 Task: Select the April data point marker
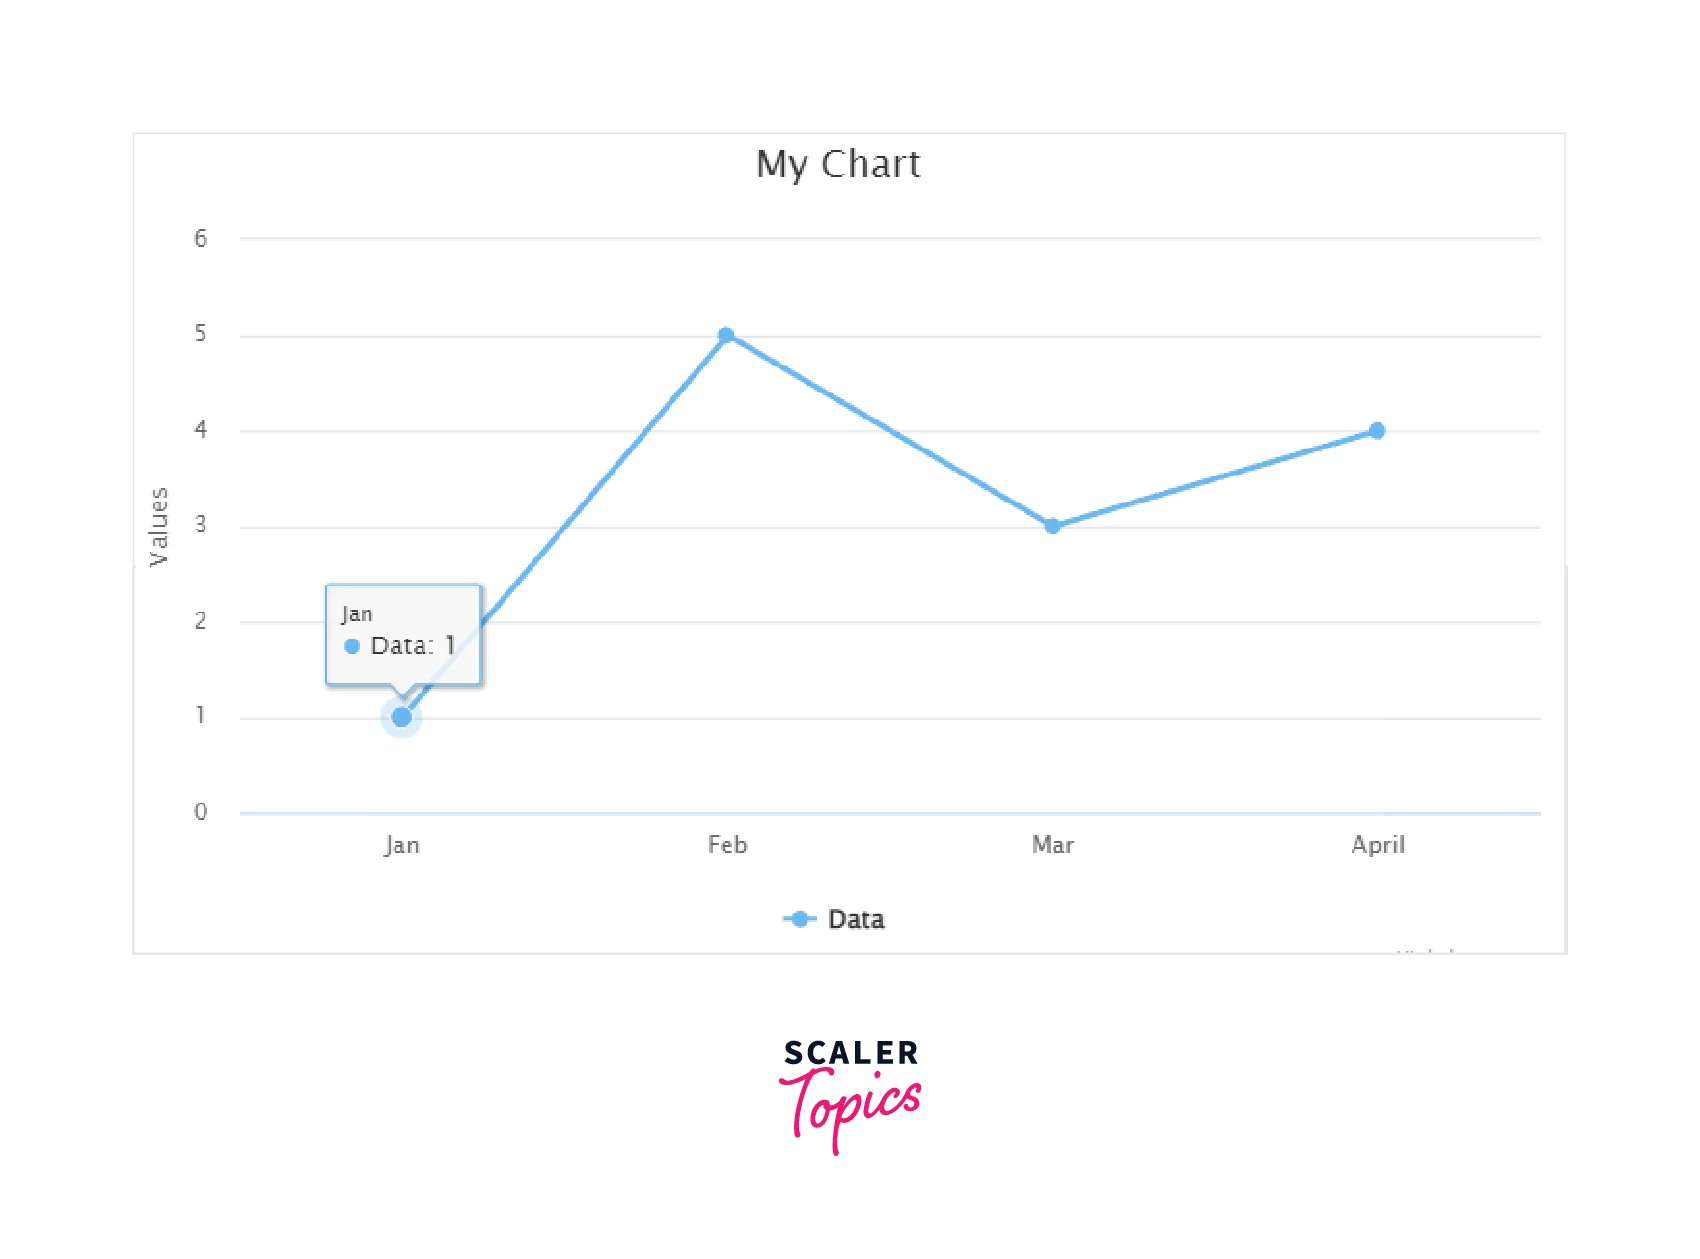click(x=1377, y=431)
